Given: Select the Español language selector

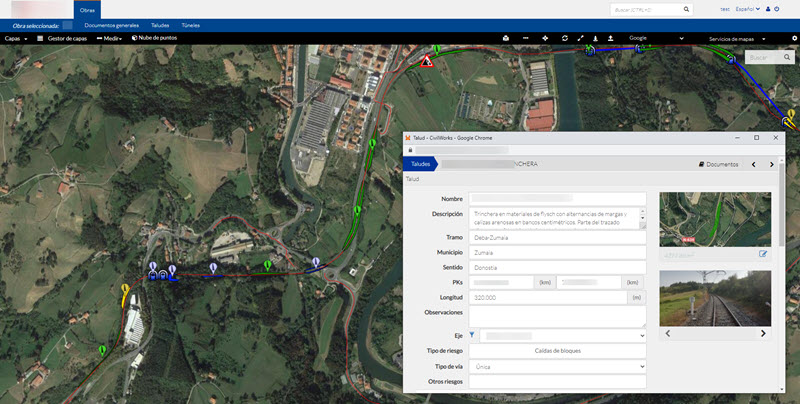Looking at the screenshot, I should click(x=747, y=9).
